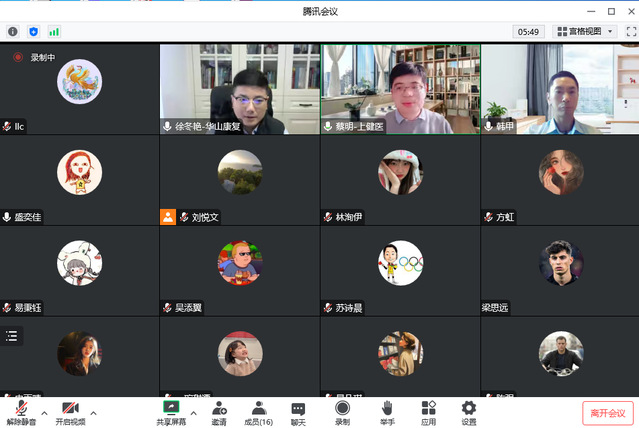The width and height of the screenshot is (639, 428).
Task: Select 蔡明-上健医 video tile
Action: click(x=400, y=88)
